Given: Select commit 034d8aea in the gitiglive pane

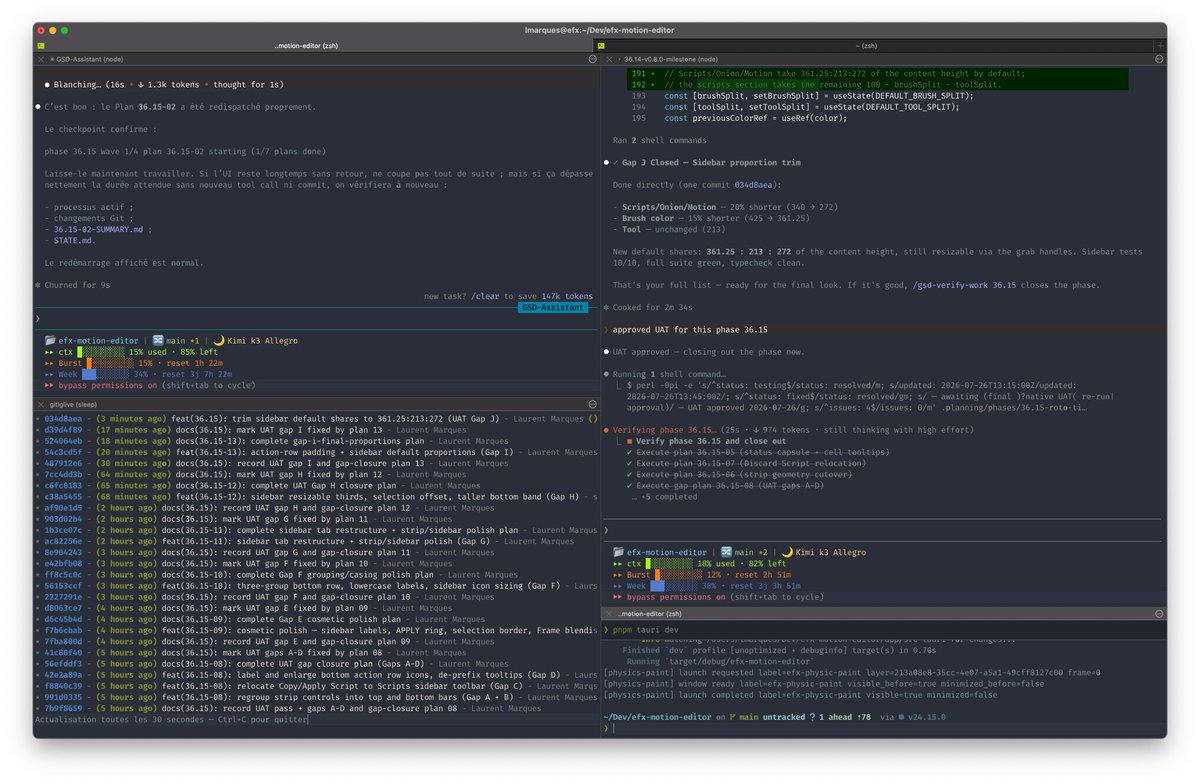Looking at the screenshot, I should tap(316, 419).
